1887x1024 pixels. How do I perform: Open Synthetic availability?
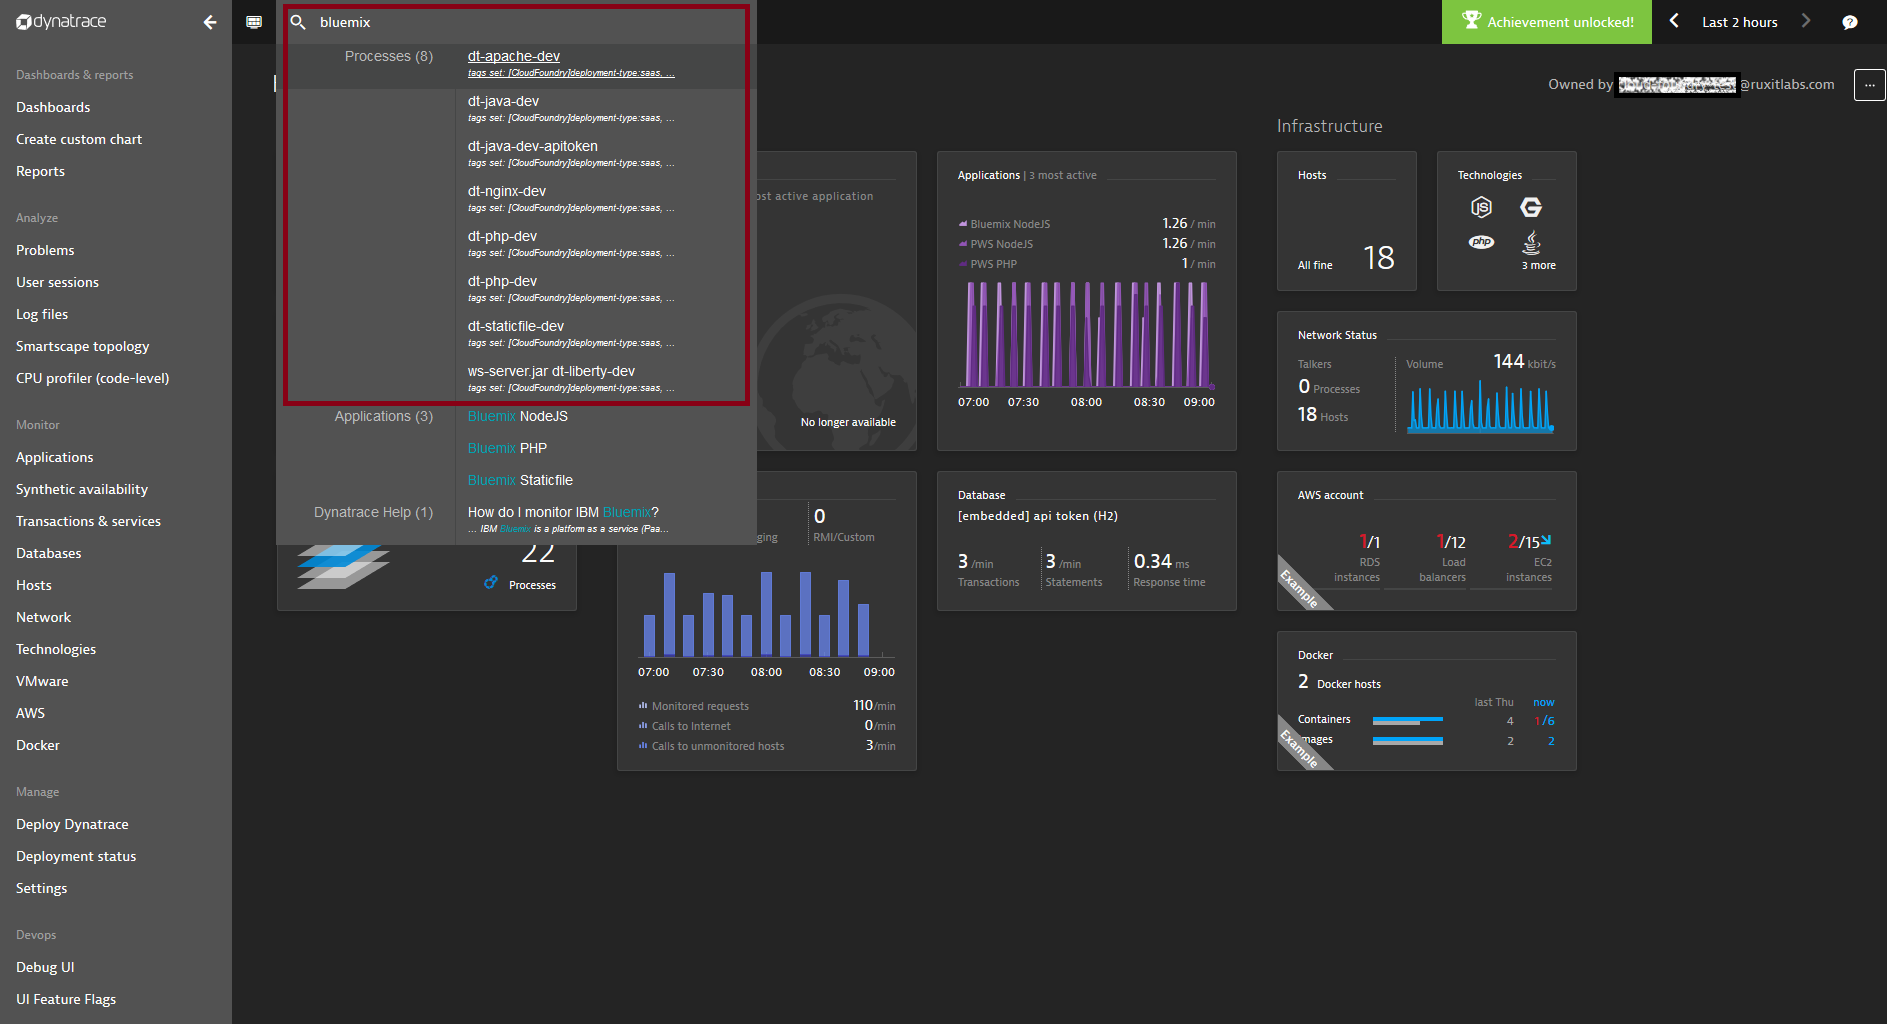(x=82, y=489)
